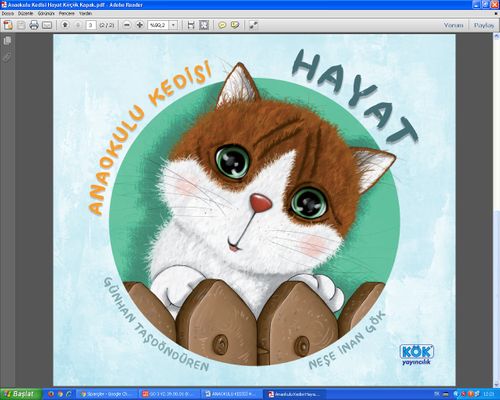The height and width of the screenshot is (400, 500).
Task: Click the TR language indicator in tray
Action: click(437, 394)
